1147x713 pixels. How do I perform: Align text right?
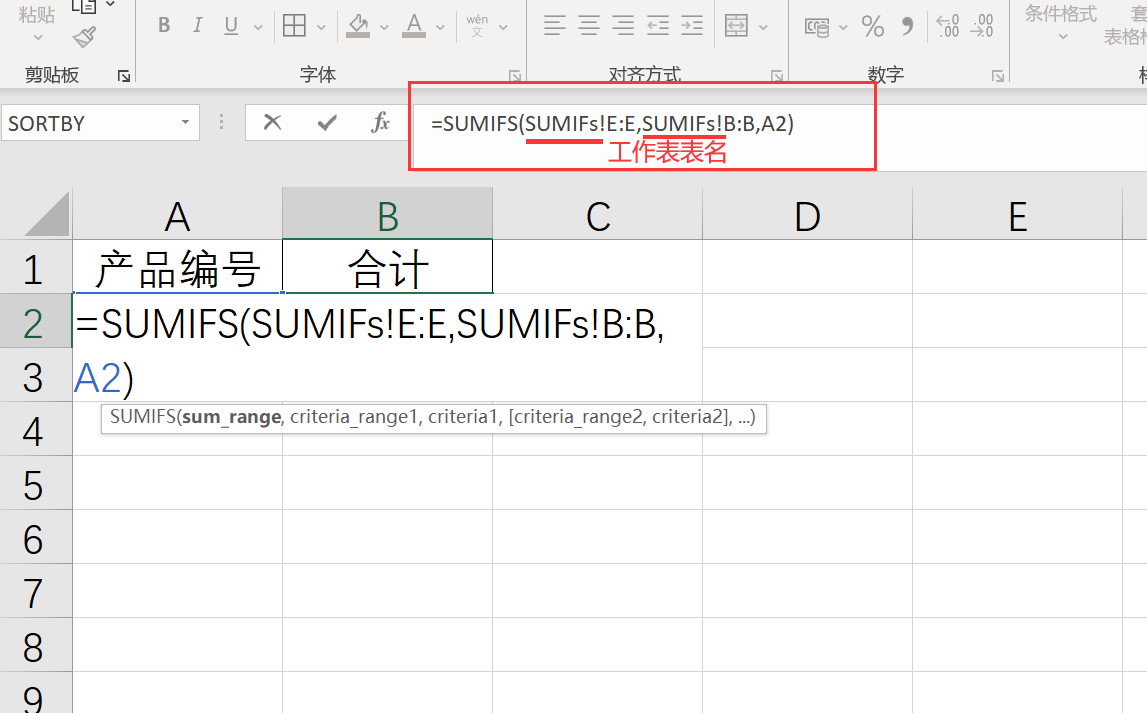623,26
